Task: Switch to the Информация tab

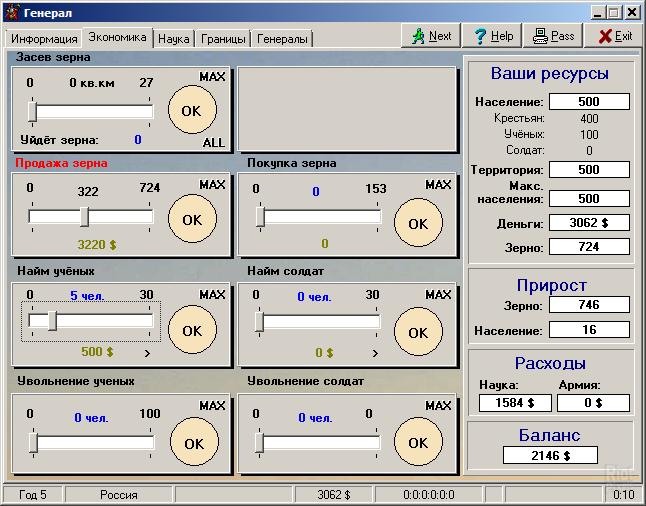Action: [44, 39]
